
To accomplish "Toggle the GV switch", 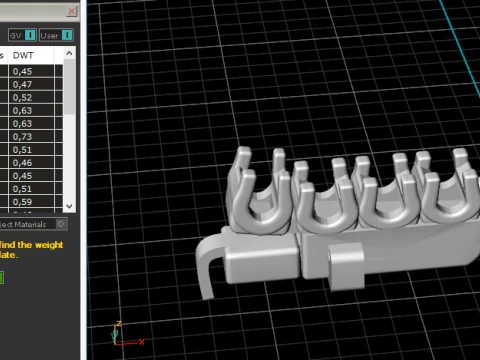I will click(x=22, y=35).
